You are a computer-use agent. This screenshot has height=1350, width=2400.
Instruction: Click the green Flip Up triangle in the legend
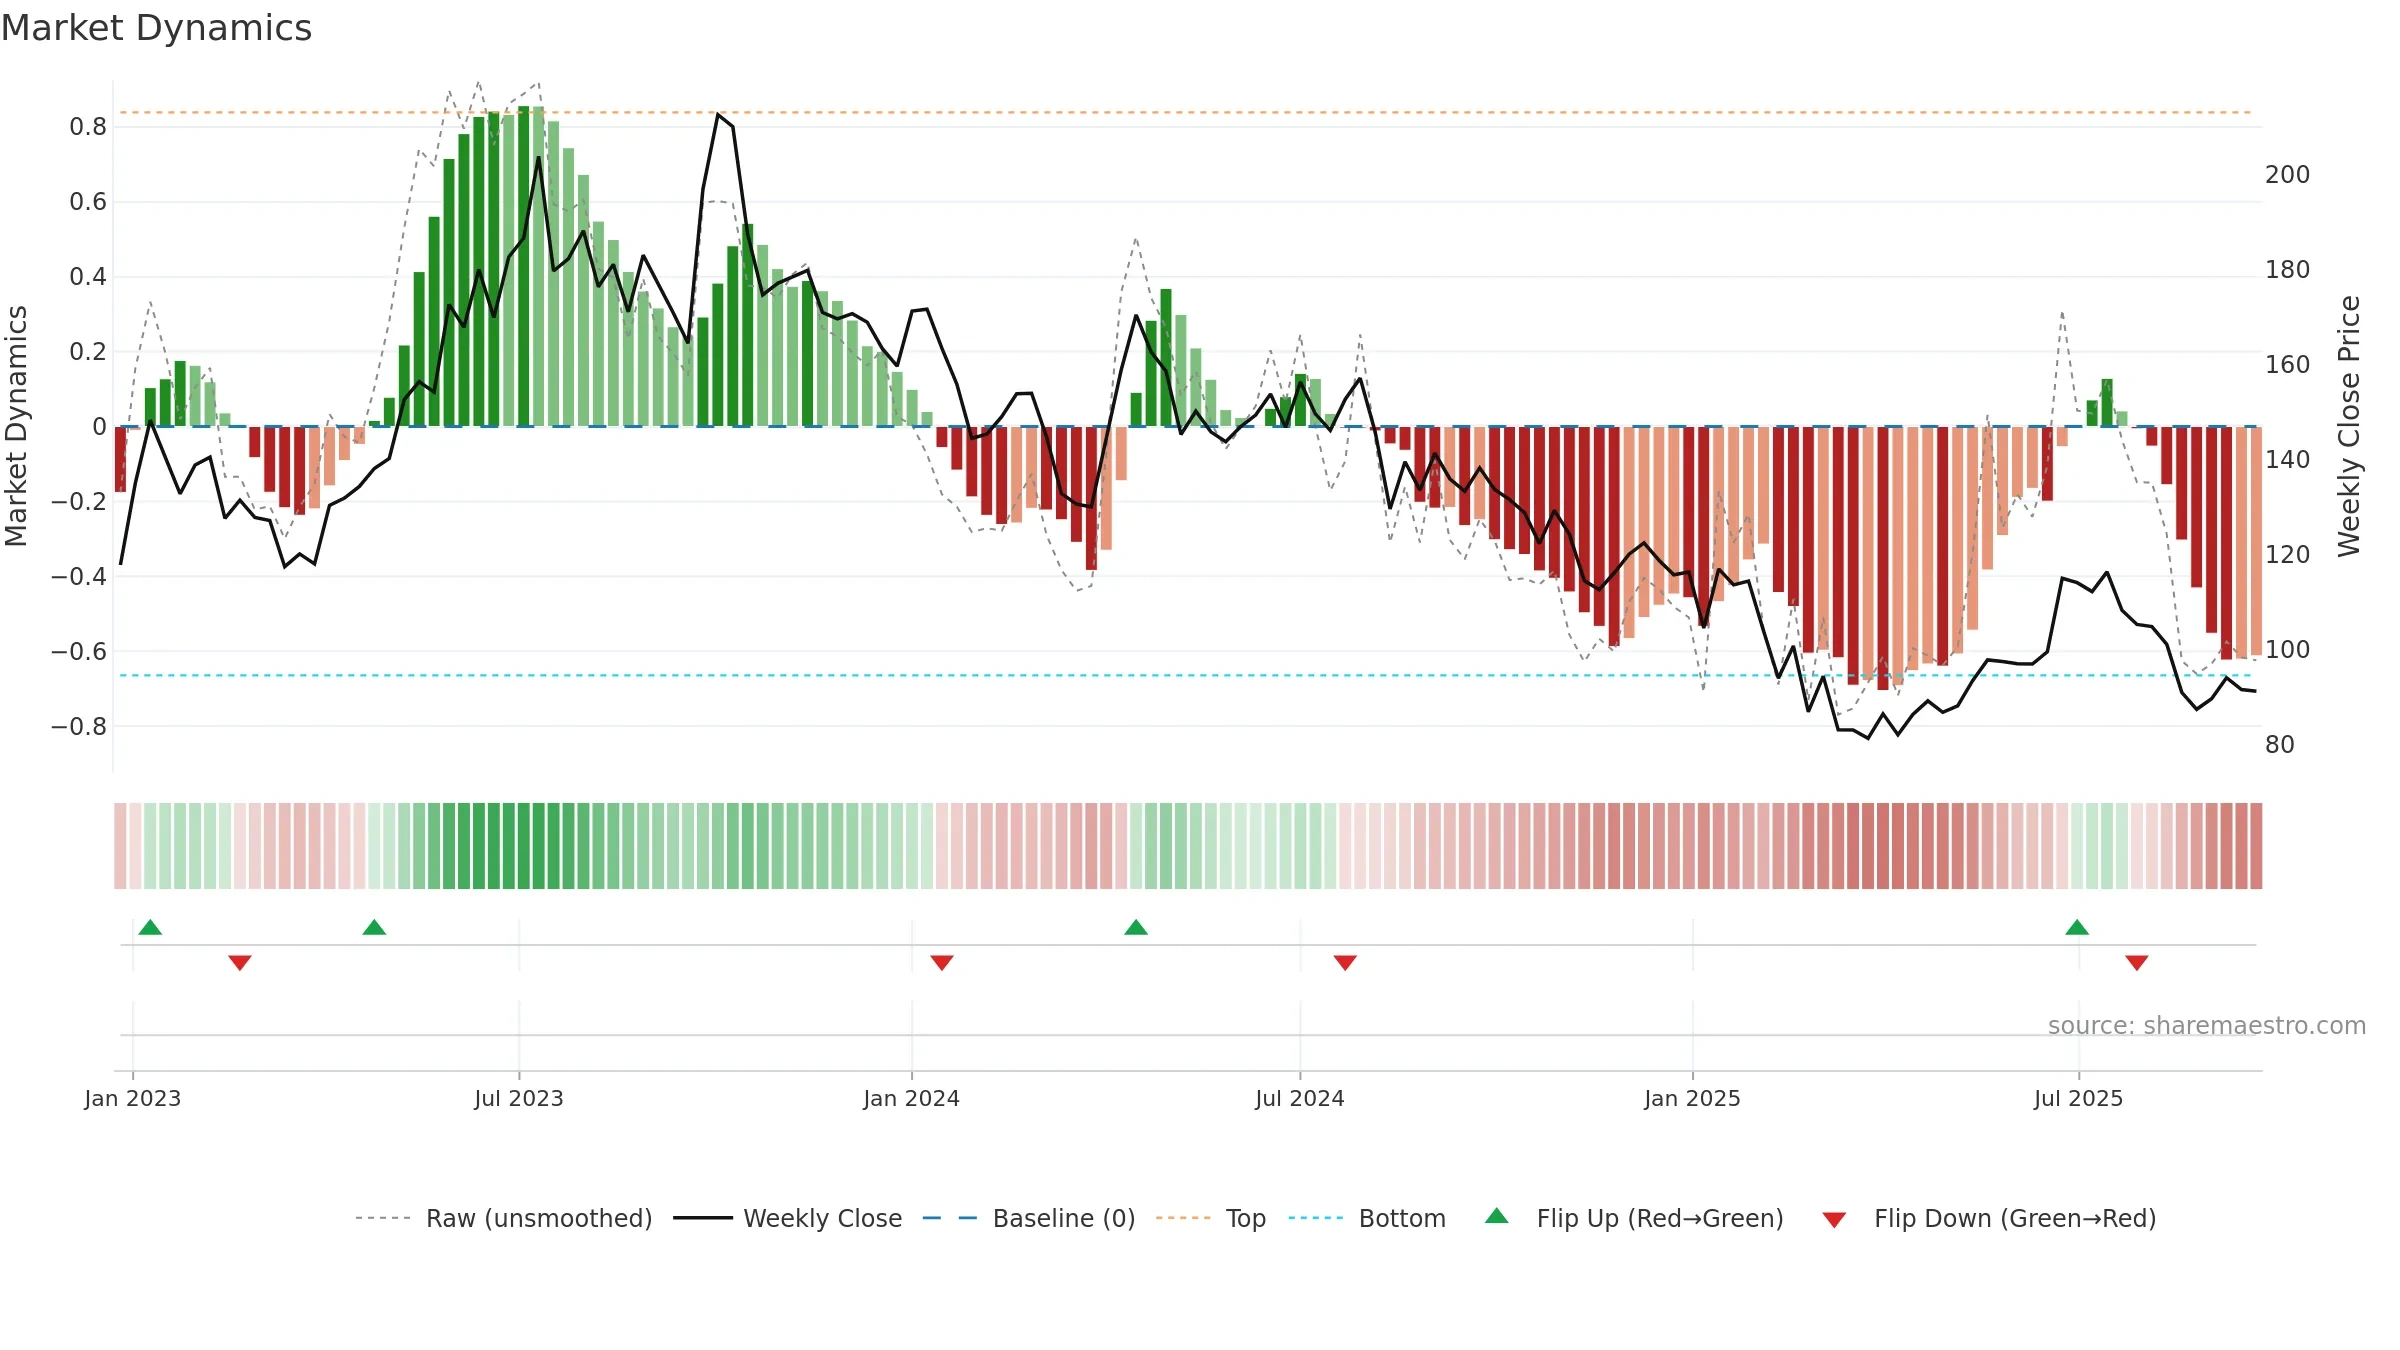pyautogui.click(x=1497, y=1216)
